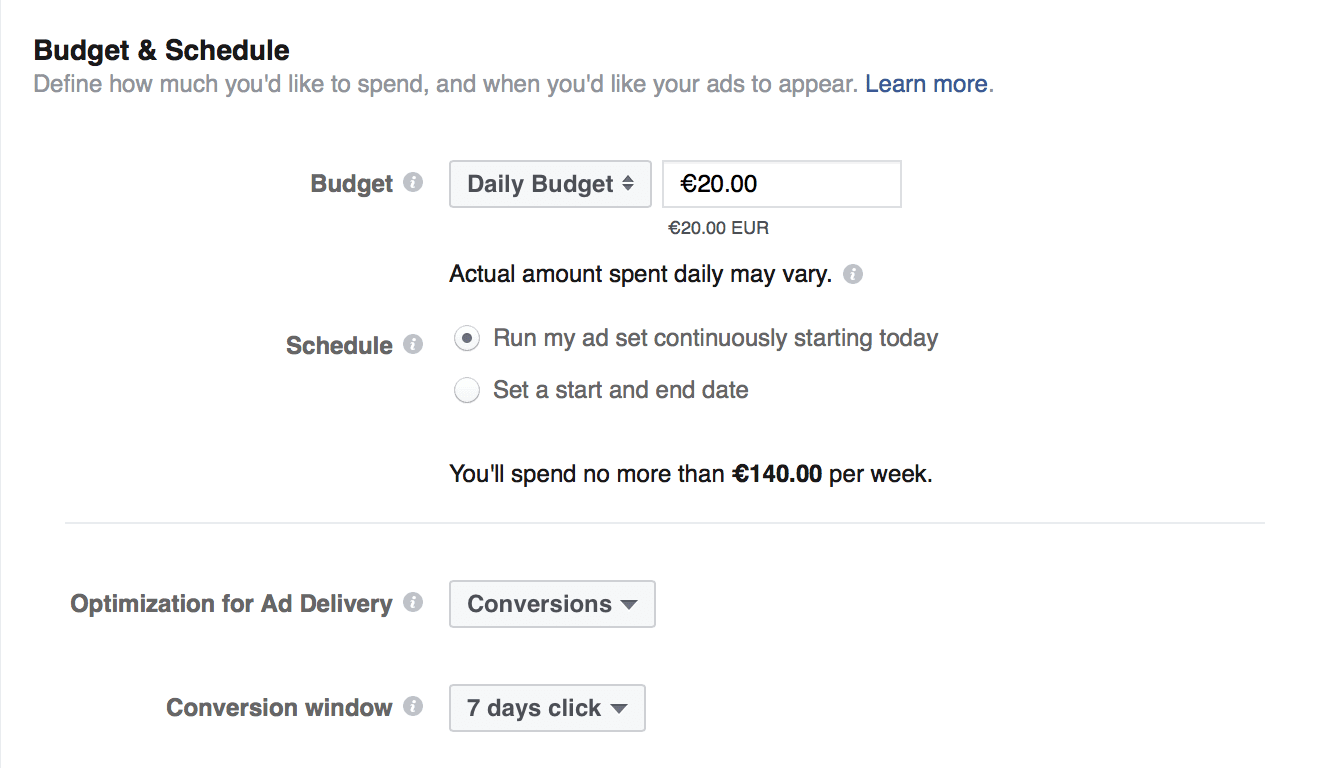
Task: Choose 'Set a start and end date' option
Action: (466, 390)
